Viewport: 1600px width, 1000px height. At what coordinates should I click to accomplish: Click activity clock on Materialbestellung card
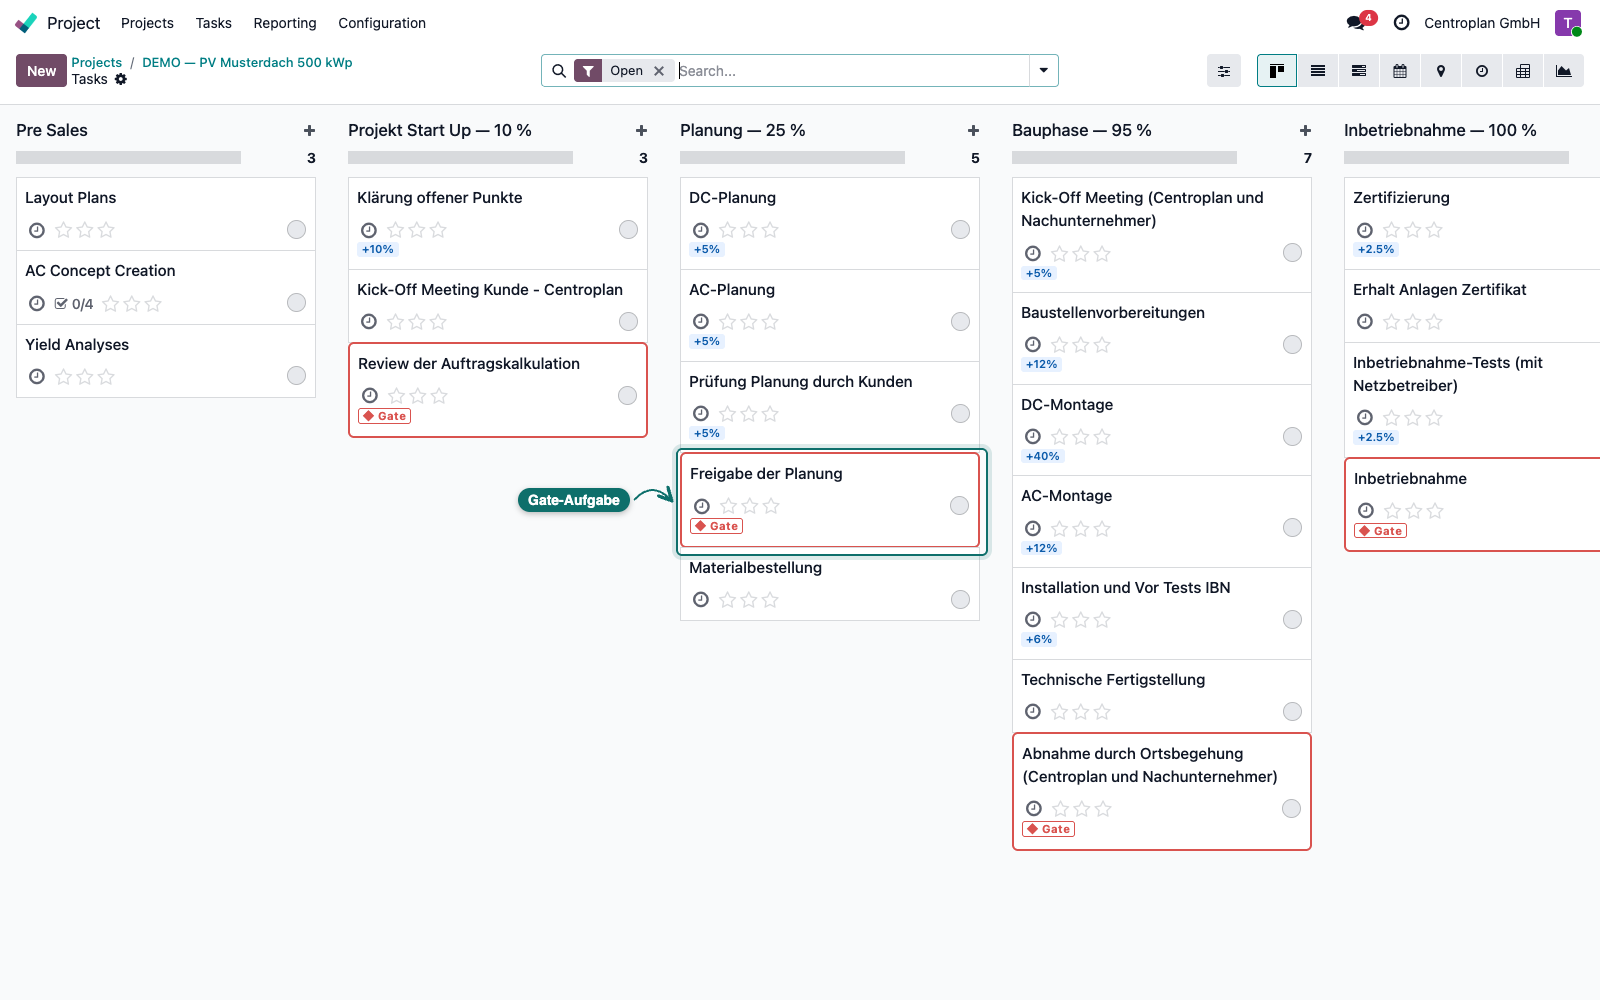coord(701,600)
